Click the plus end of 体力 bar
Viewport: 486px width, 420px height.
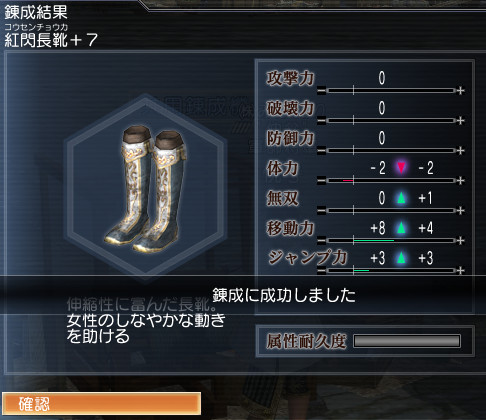tap(460, 180)
